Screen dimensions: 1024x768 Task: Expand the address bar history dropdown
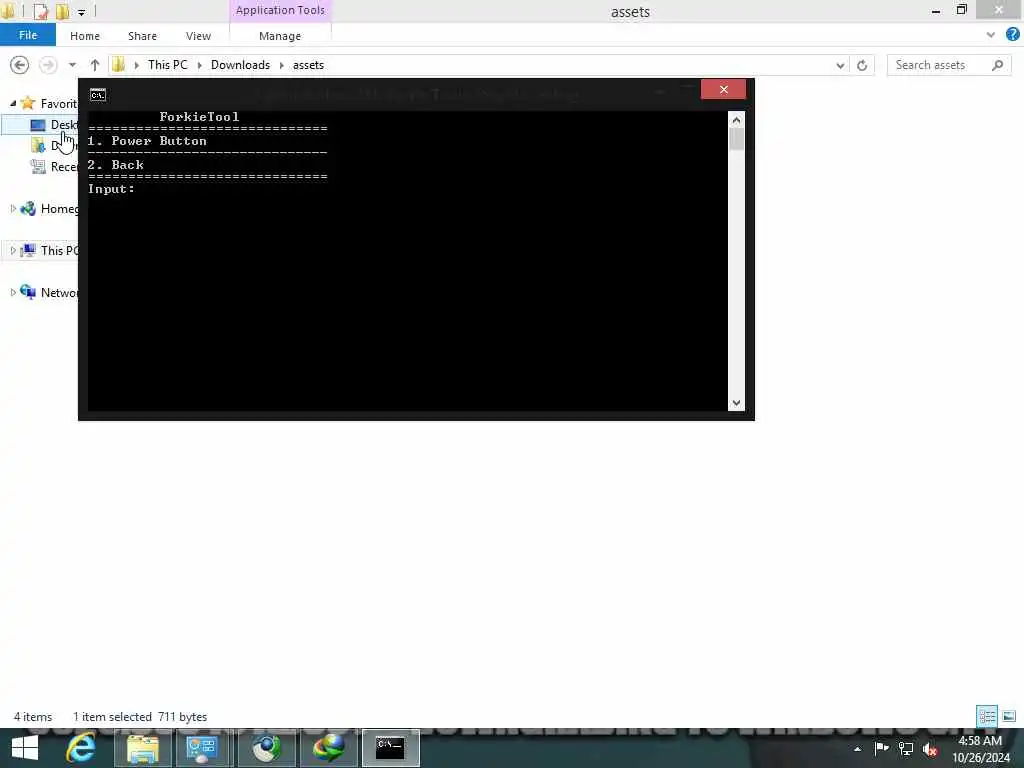click(x=840, y=65)
